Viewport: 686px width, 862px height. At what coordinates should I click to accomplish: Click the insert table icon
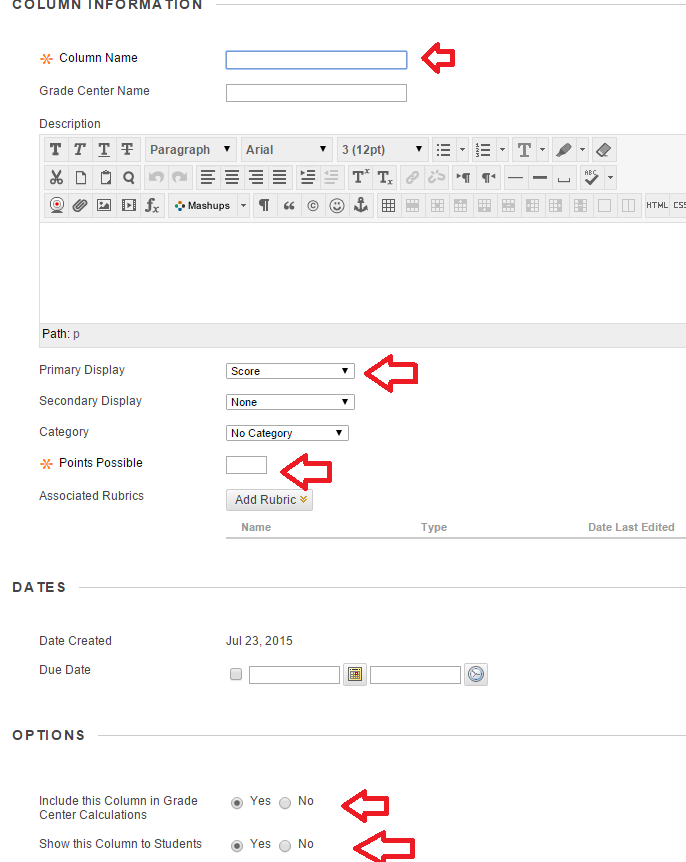tap(388, 206)
